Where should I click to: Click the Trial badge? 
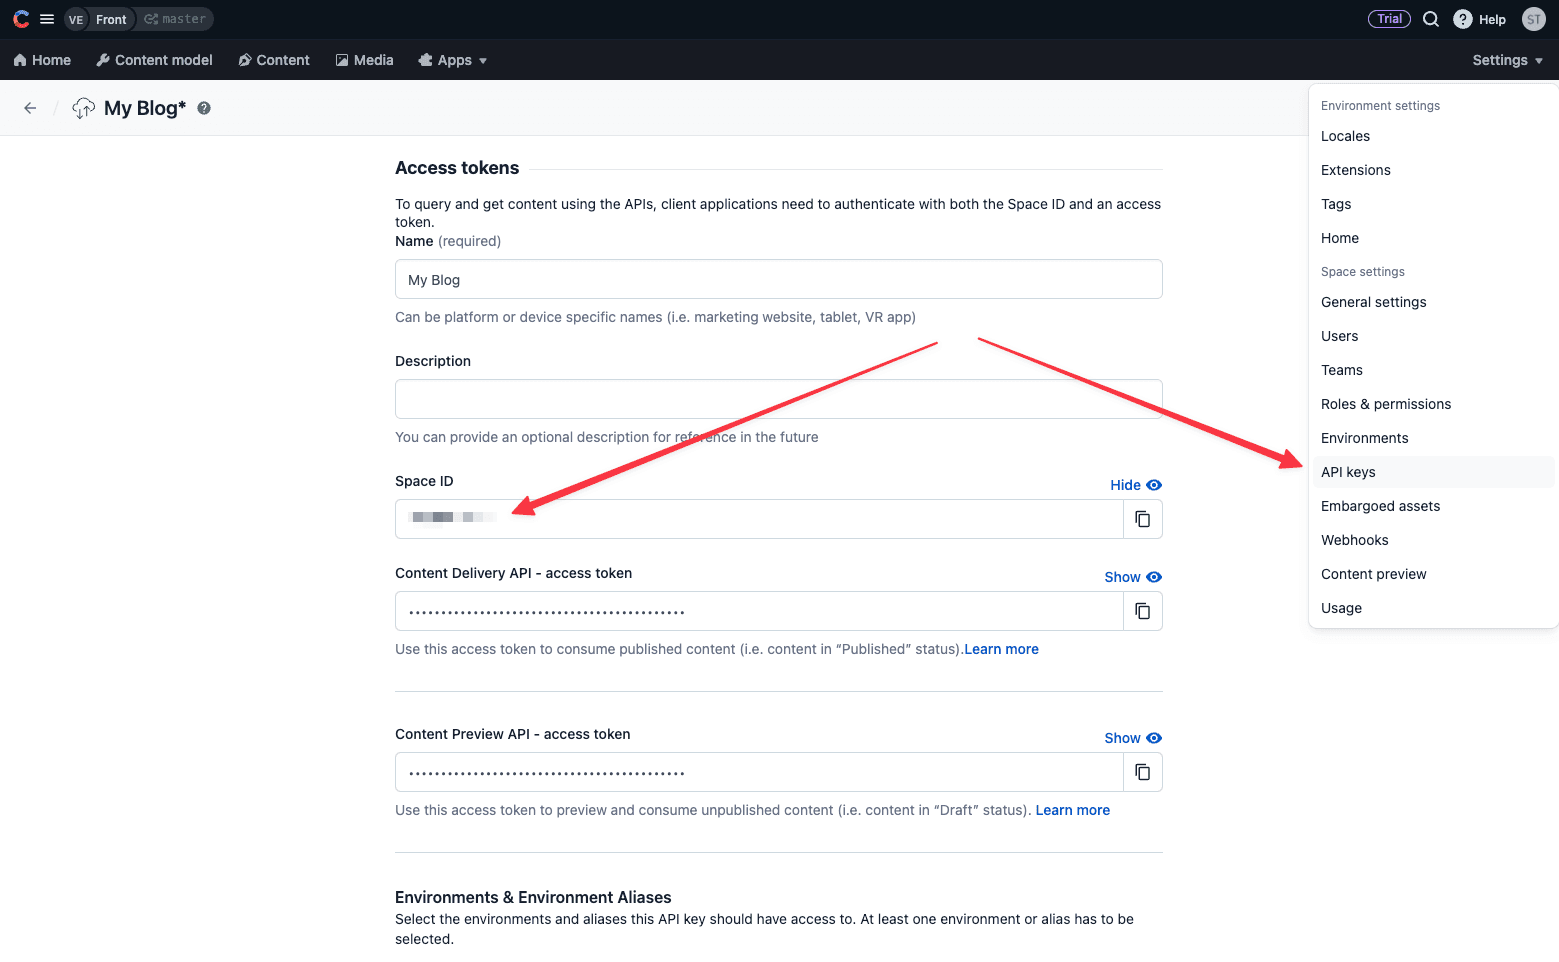(x=1389, y=19)
